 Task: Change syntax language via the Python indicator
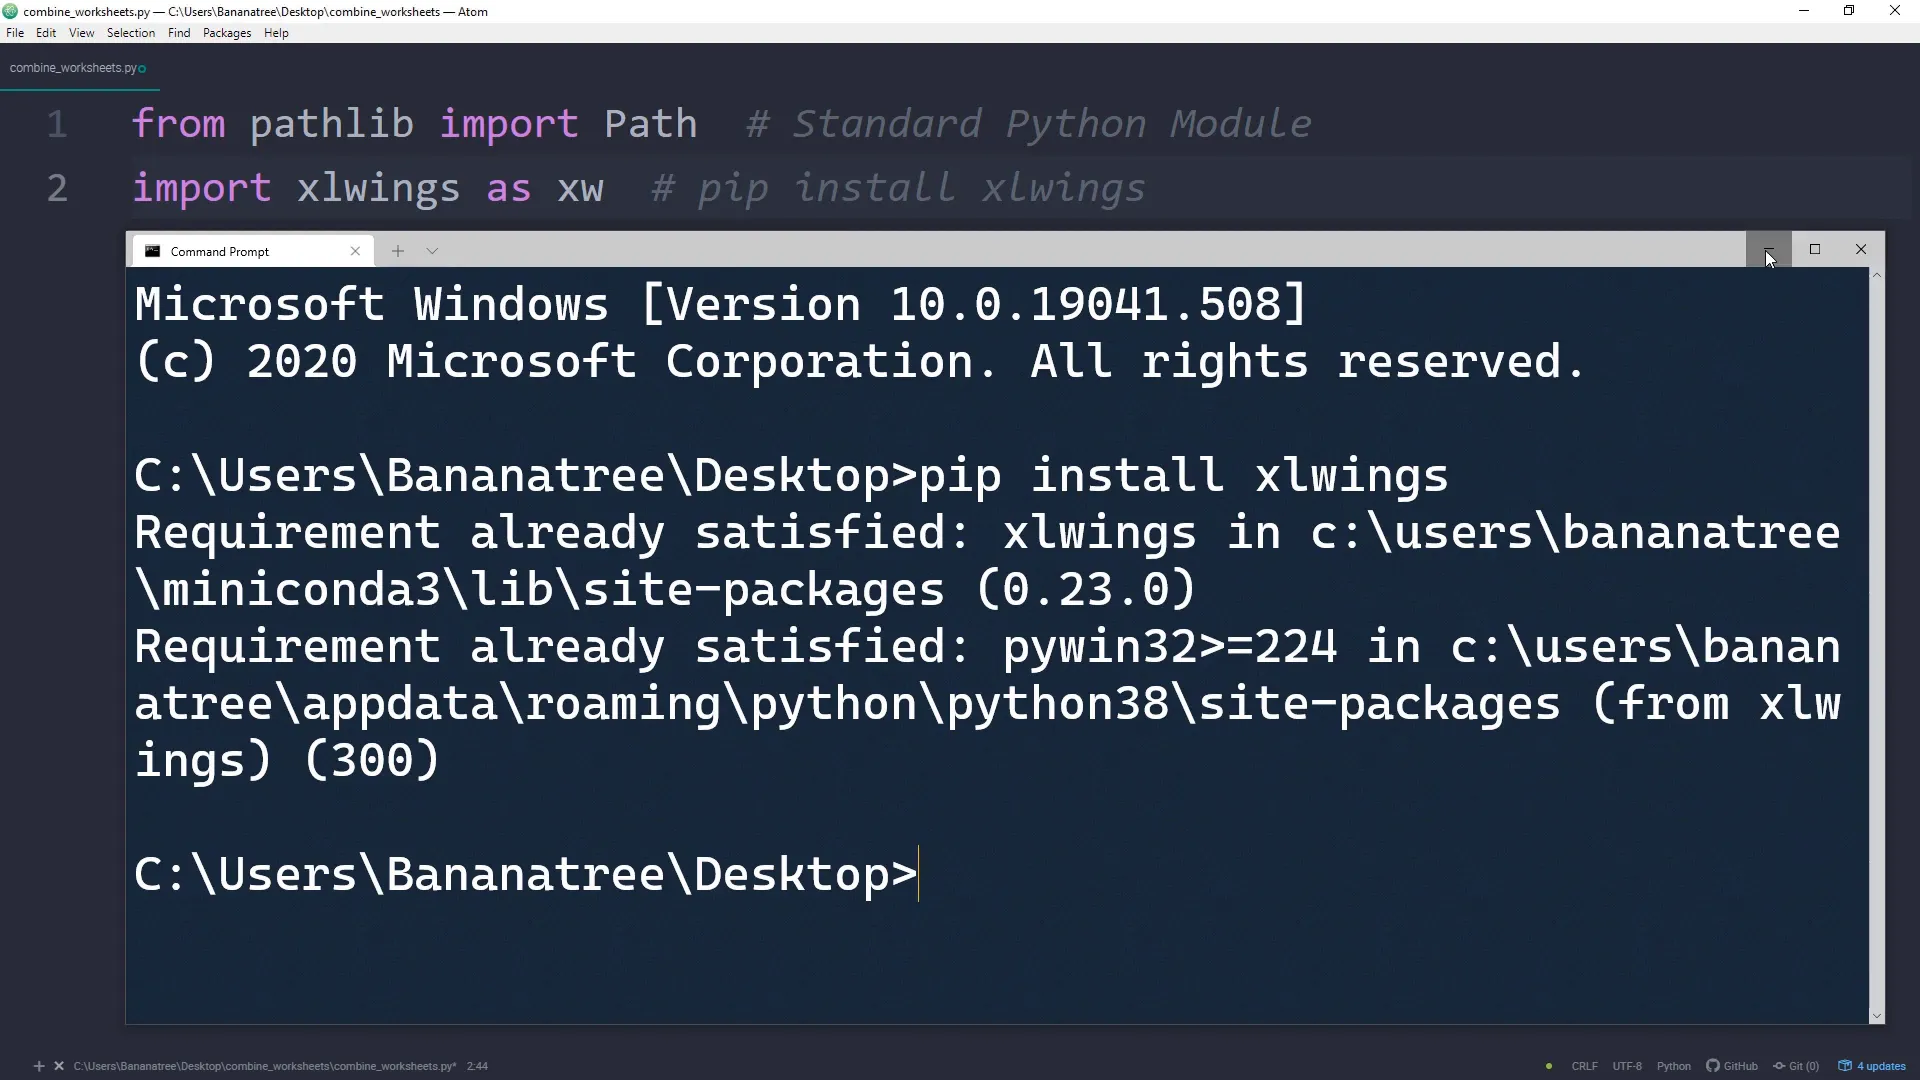(x=1673, y=1066)
